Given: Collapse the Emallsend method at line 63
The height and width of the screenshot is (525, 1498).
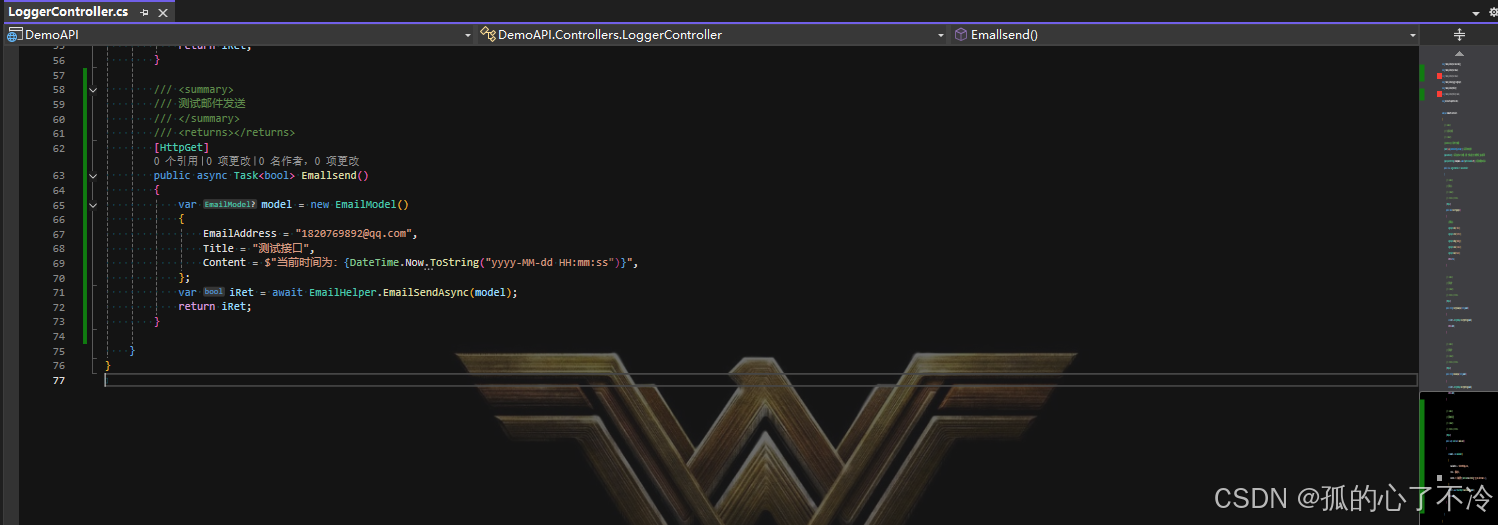Looking at the screenshot, I should (93, 176).
